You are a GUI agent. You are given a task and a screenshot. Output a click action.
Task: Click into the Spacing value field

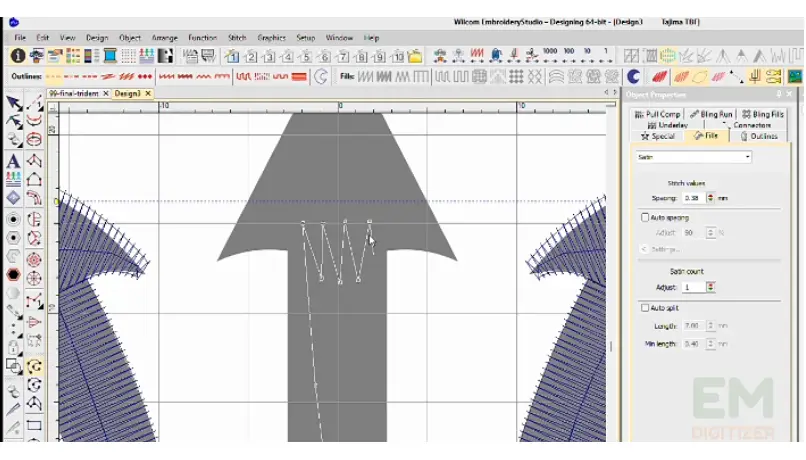[x=693, y=198]
